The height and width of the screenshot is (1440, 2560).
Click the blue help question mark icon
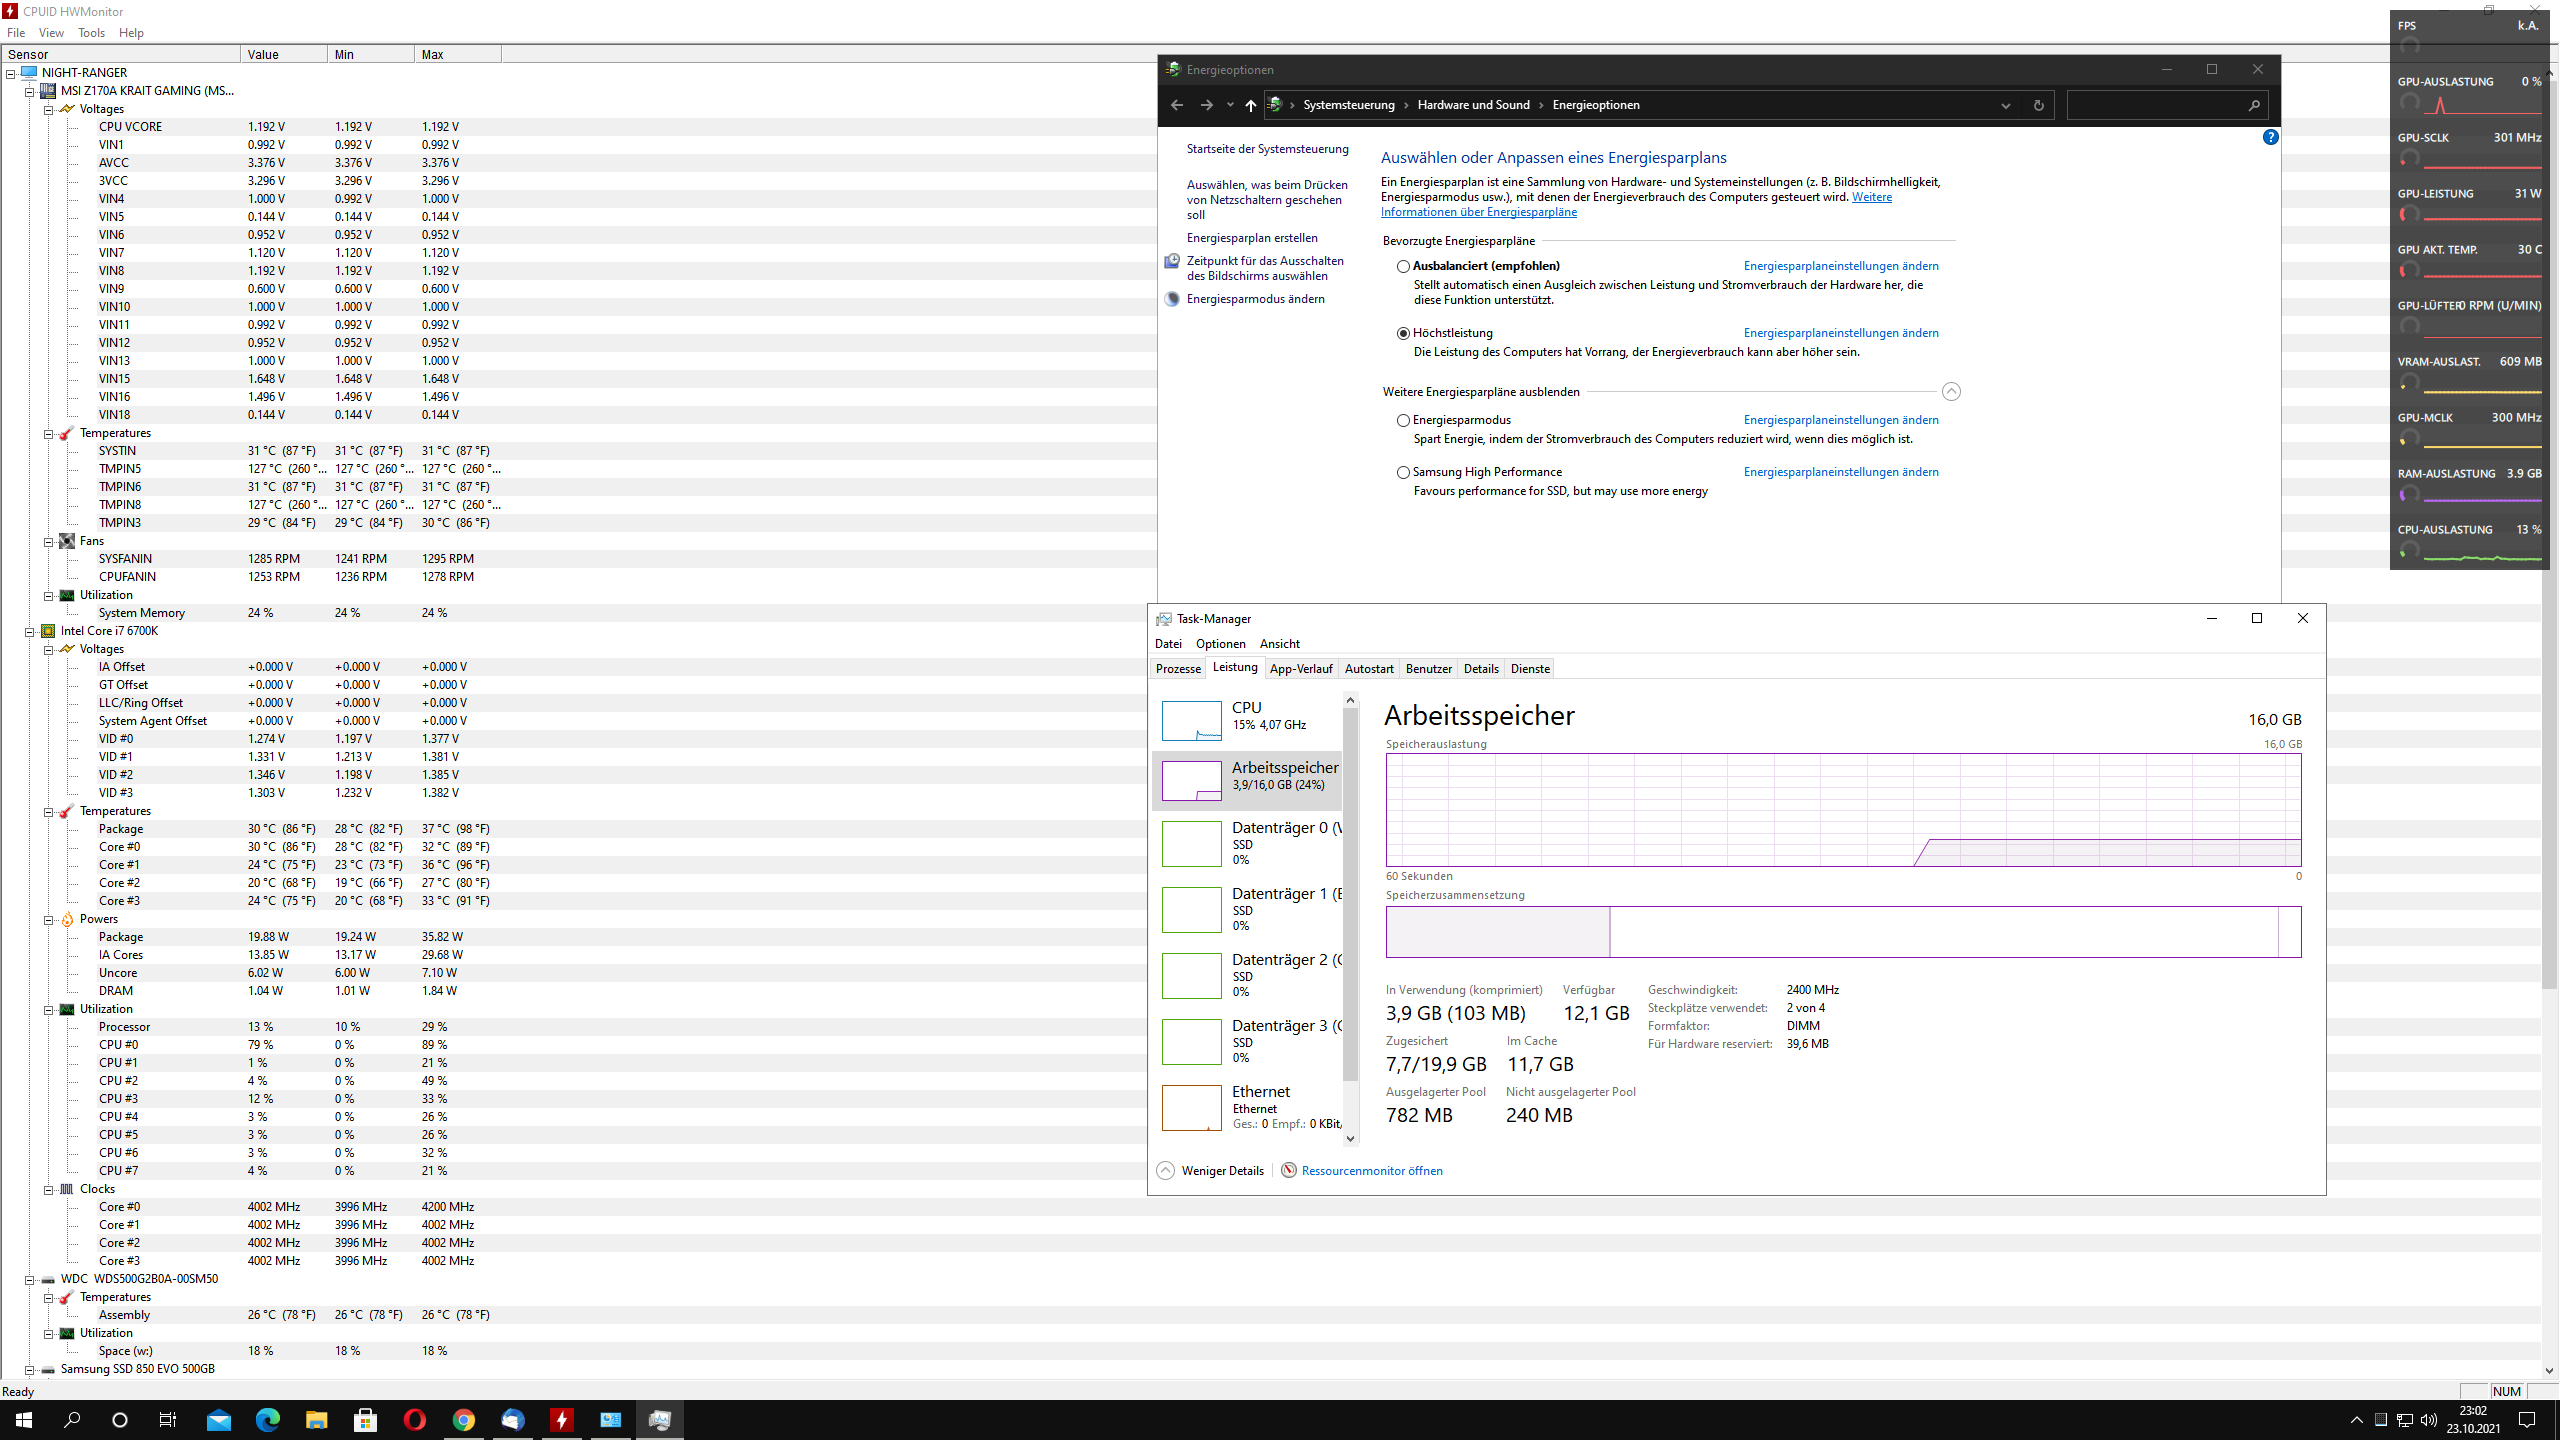2270,138
